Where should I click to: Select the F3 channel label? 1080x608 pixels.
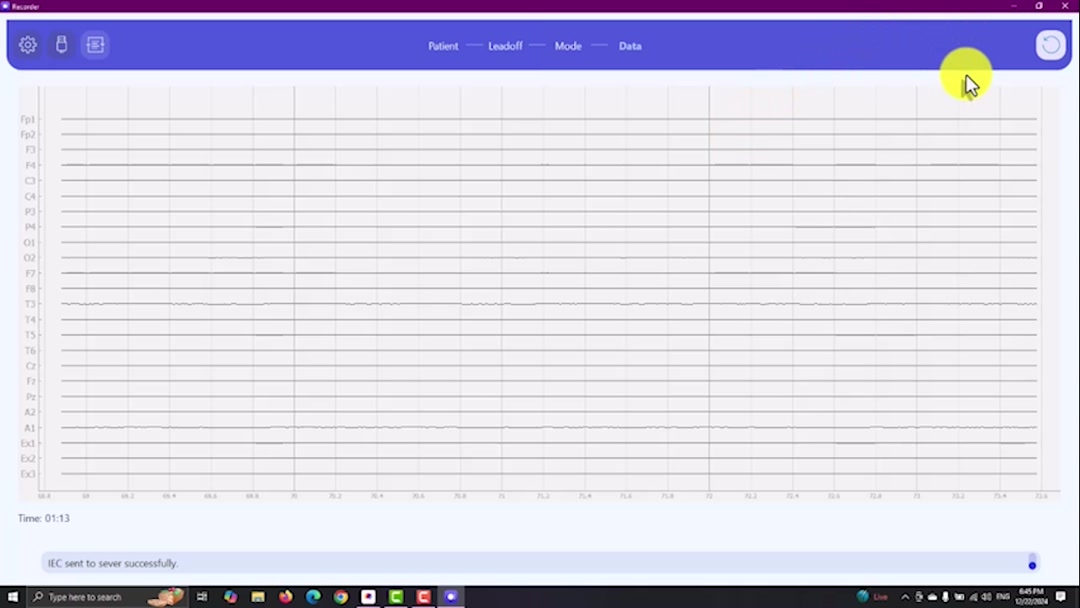(30, 149)
